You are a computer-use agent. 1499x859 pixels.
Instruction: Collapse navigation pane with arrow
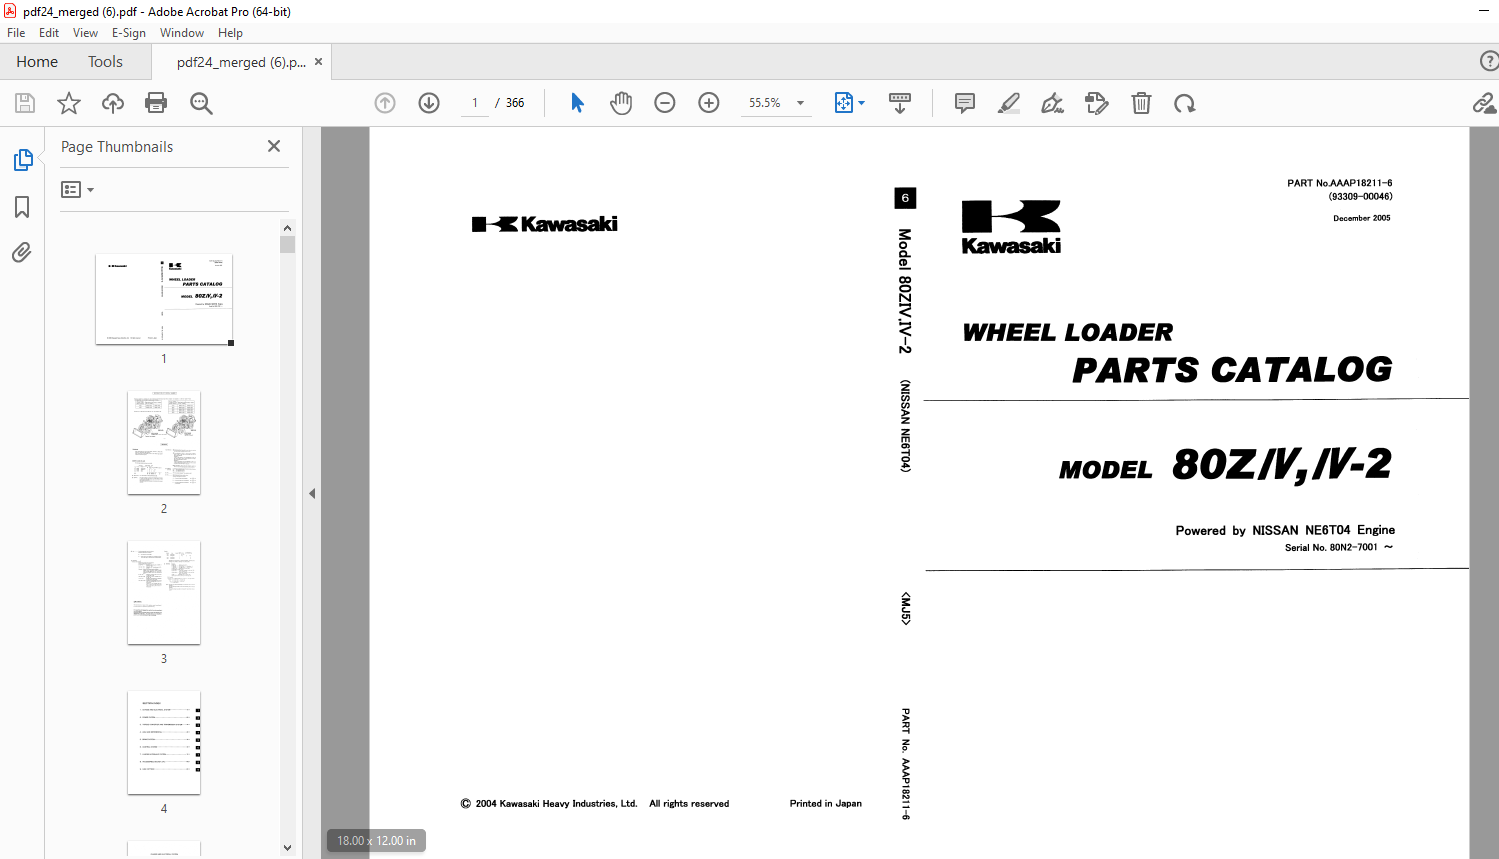click(x=312, y=493)
